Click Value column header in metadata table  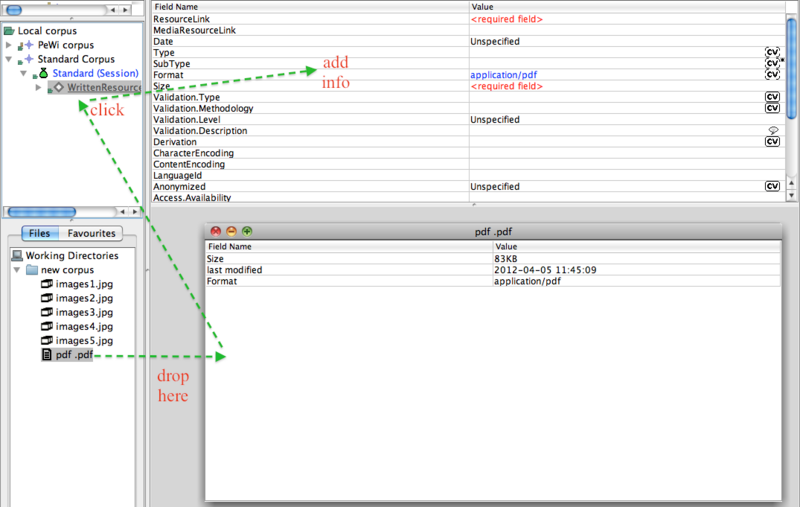pyautogui.click(x=627, y=7)
